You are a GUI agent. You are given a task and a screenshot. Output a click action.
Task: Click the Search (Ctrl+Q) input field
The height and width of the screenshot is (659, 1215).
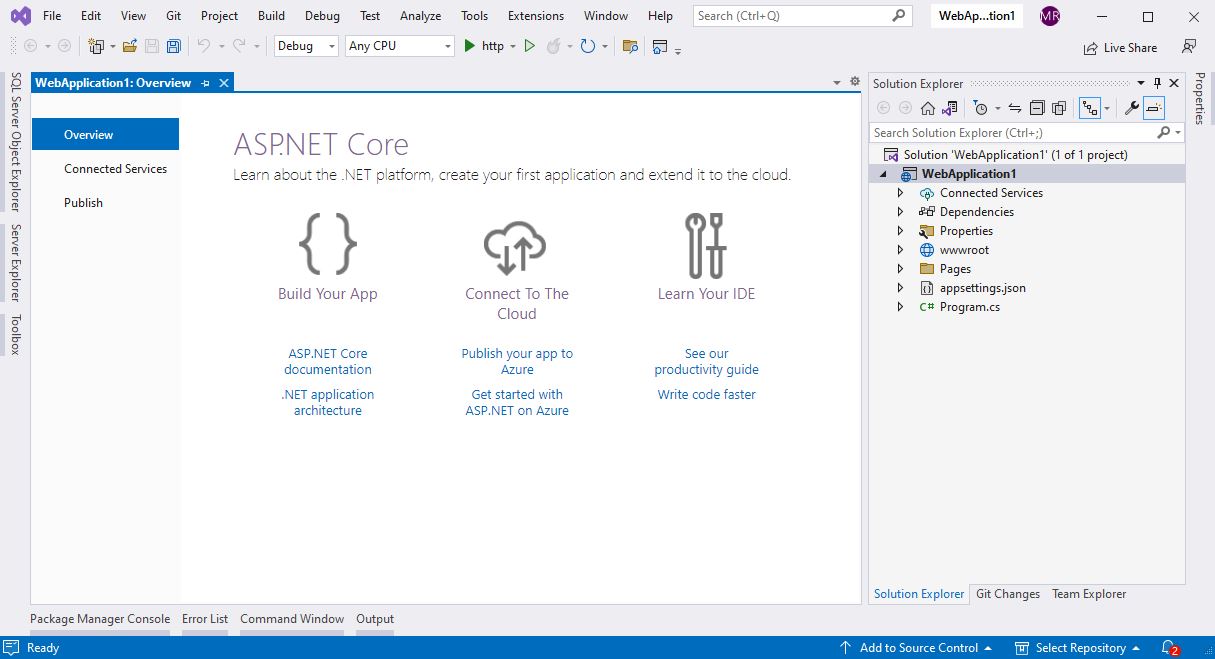pyautogui.click(x=802, y=16)
